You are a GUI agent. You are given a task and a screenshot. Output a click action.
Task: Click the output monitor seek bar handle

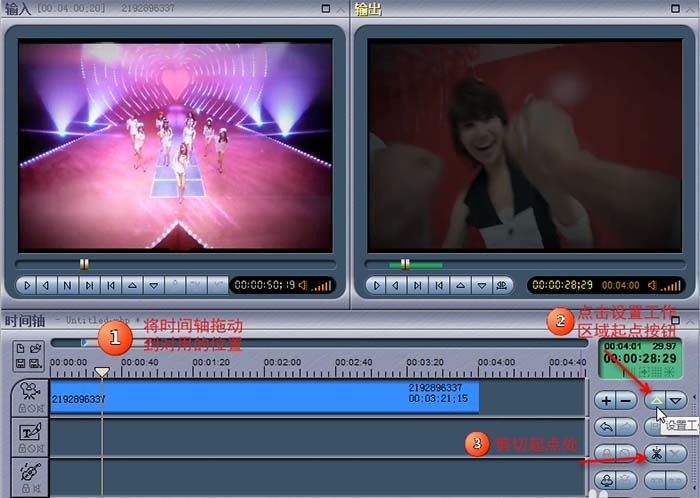pyautogui.click(x=405, y=265)
